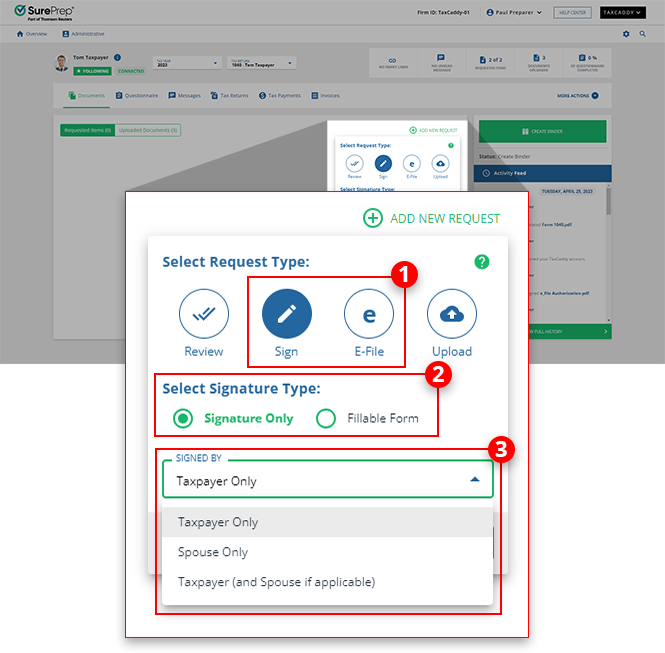Choose the enlarged E-File request icon
This screenshot has height=653, width=665.
point(369,314)
